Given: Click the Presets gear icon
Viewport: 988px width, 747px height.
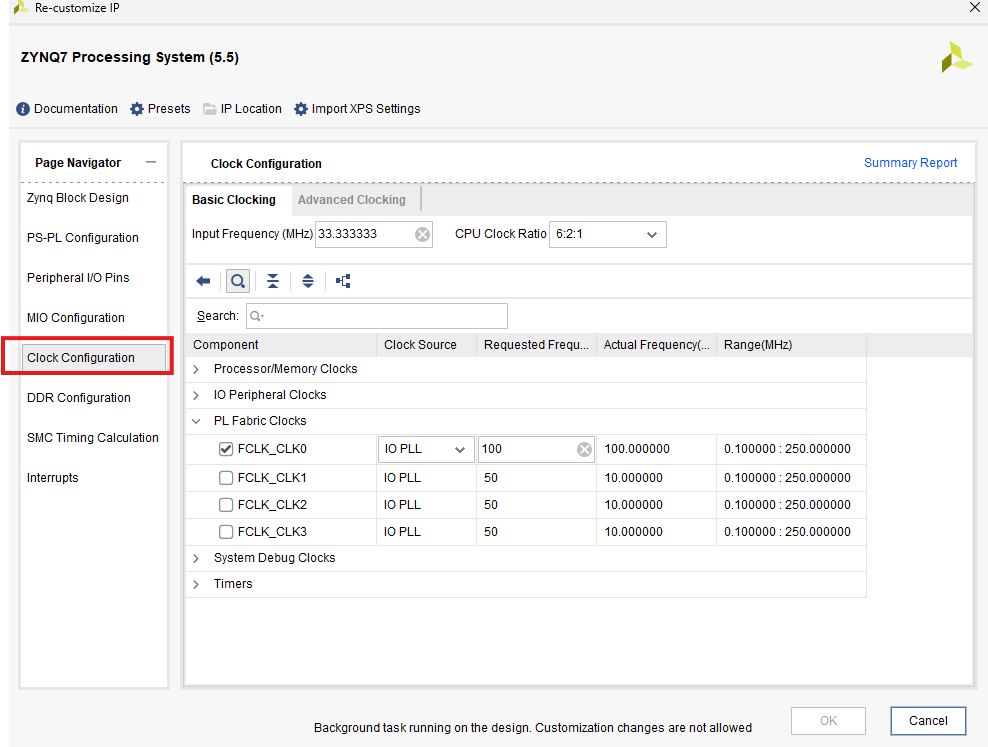Looking at the screenshot, I should (x=137, y=109).
